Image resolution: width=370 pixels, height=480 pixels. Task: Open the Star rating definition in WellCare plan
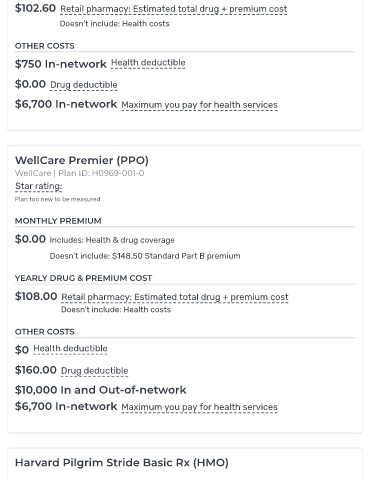point(39,186)
